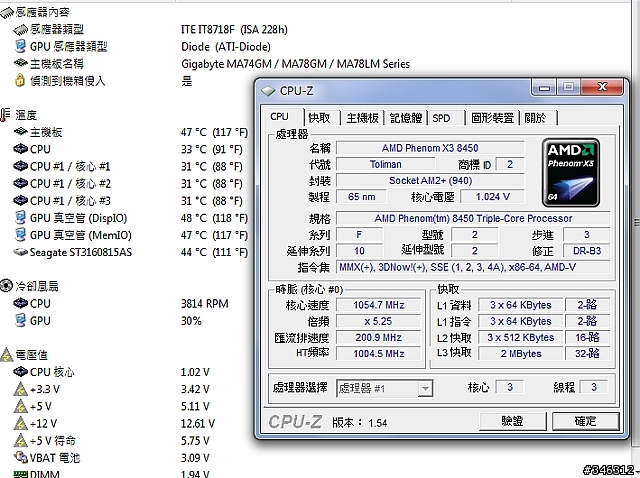Click the padlock icon for 偵測到機箱侵入
This screenshot has height=478, width=640.
pos(20,80)
